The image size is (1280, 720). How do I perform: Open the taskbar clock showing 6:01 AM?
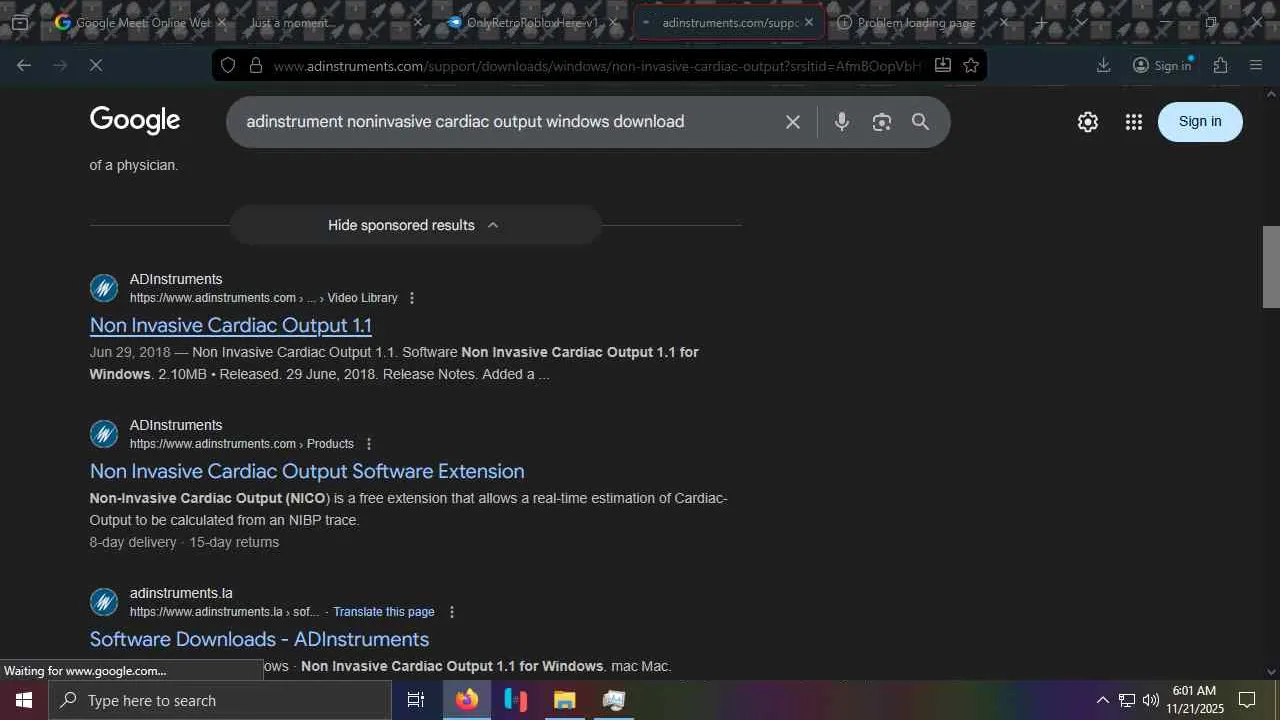pyautogui.click(x=1197, y=700)
